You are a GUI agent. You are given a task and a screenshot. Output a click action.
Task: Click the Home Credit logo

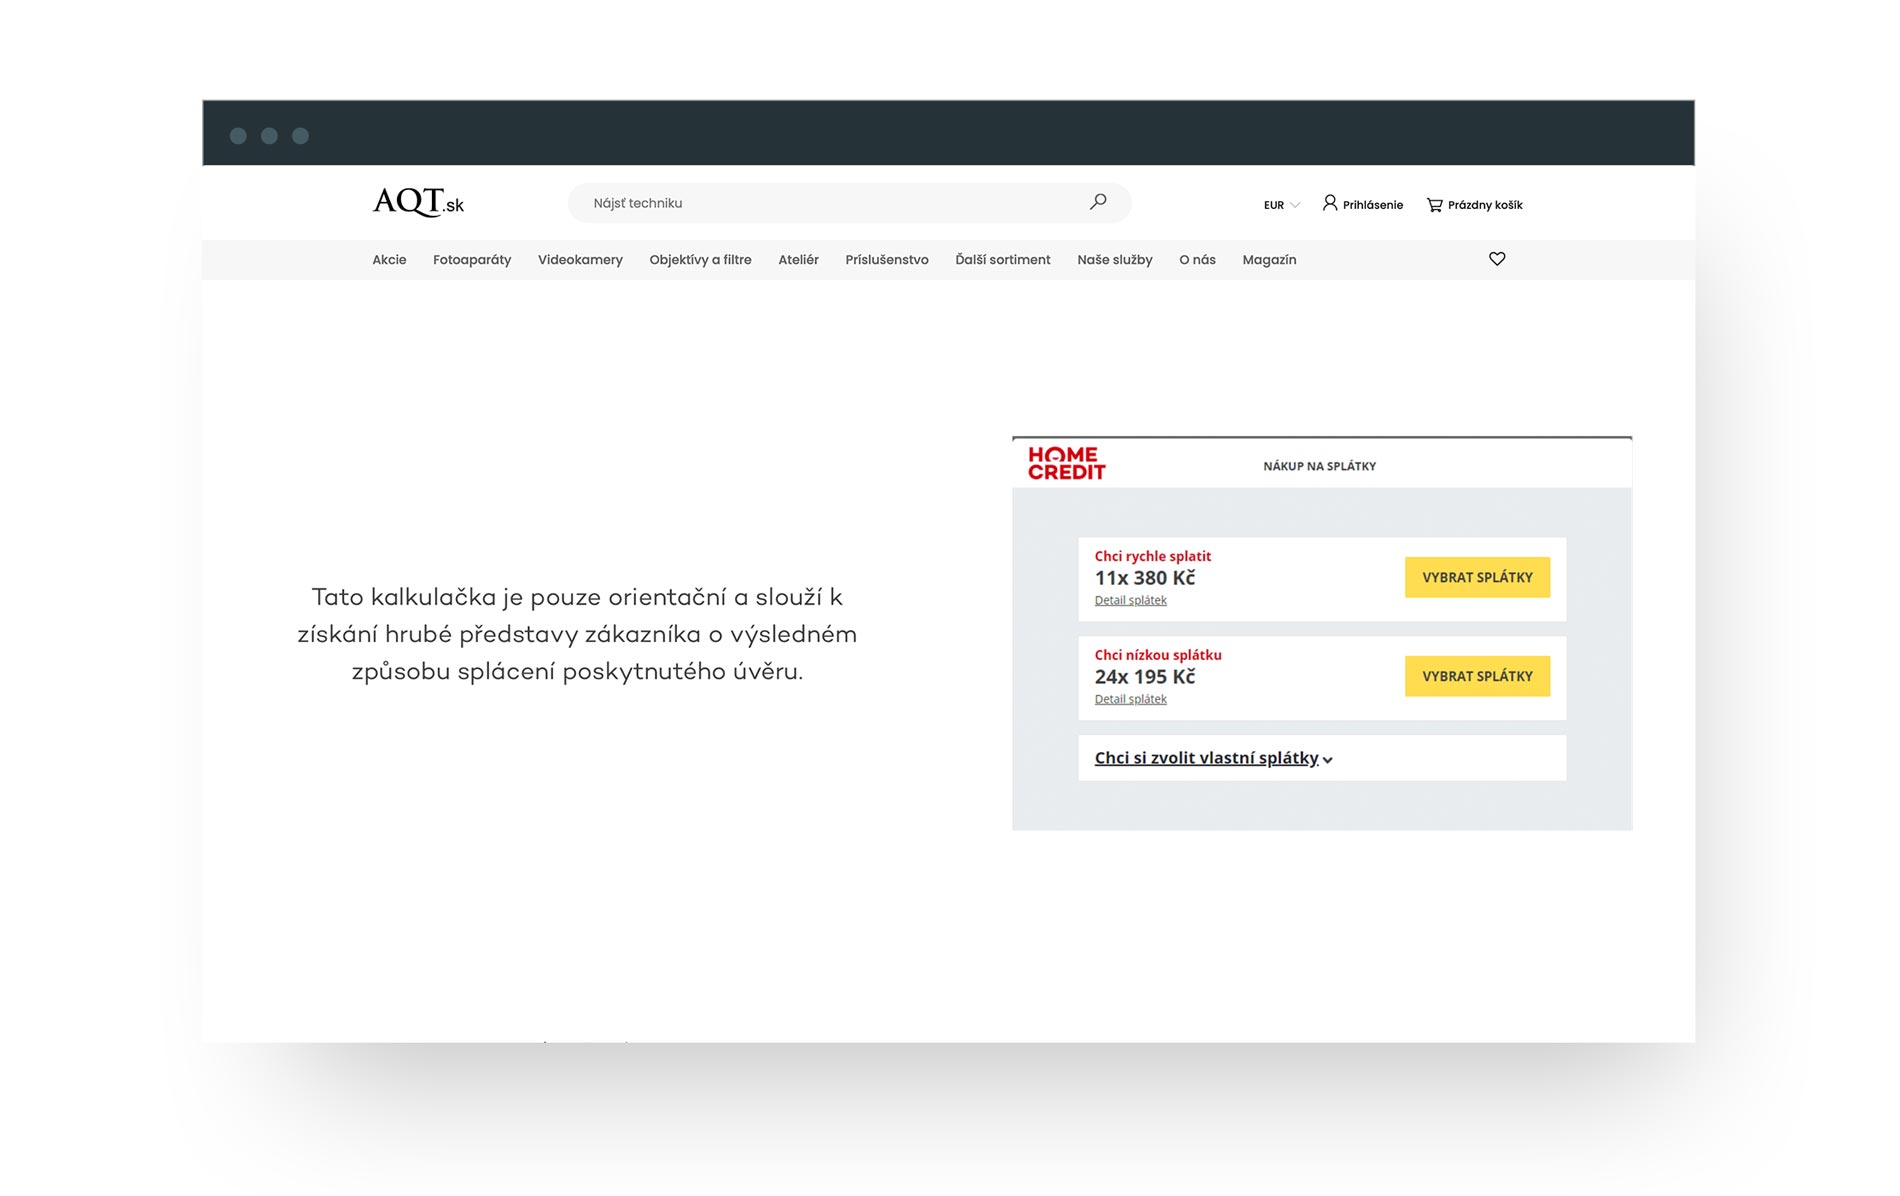(x=1066, y=463)
